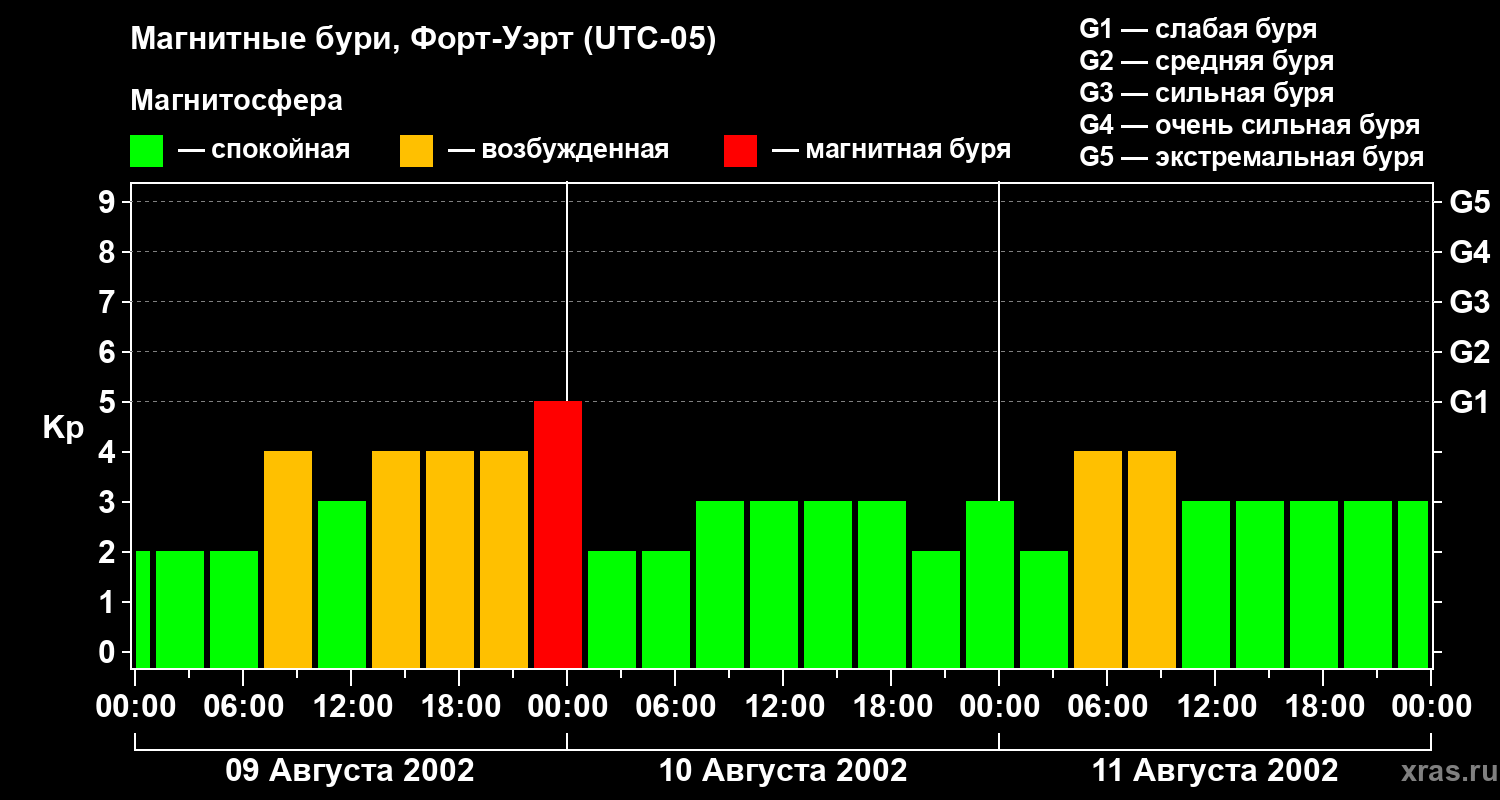The image size is (1500, 800).
Task: Click the title 'Магнитные бури, Форт-Уэрт (UTC-05)'
Action: (423, 40)
